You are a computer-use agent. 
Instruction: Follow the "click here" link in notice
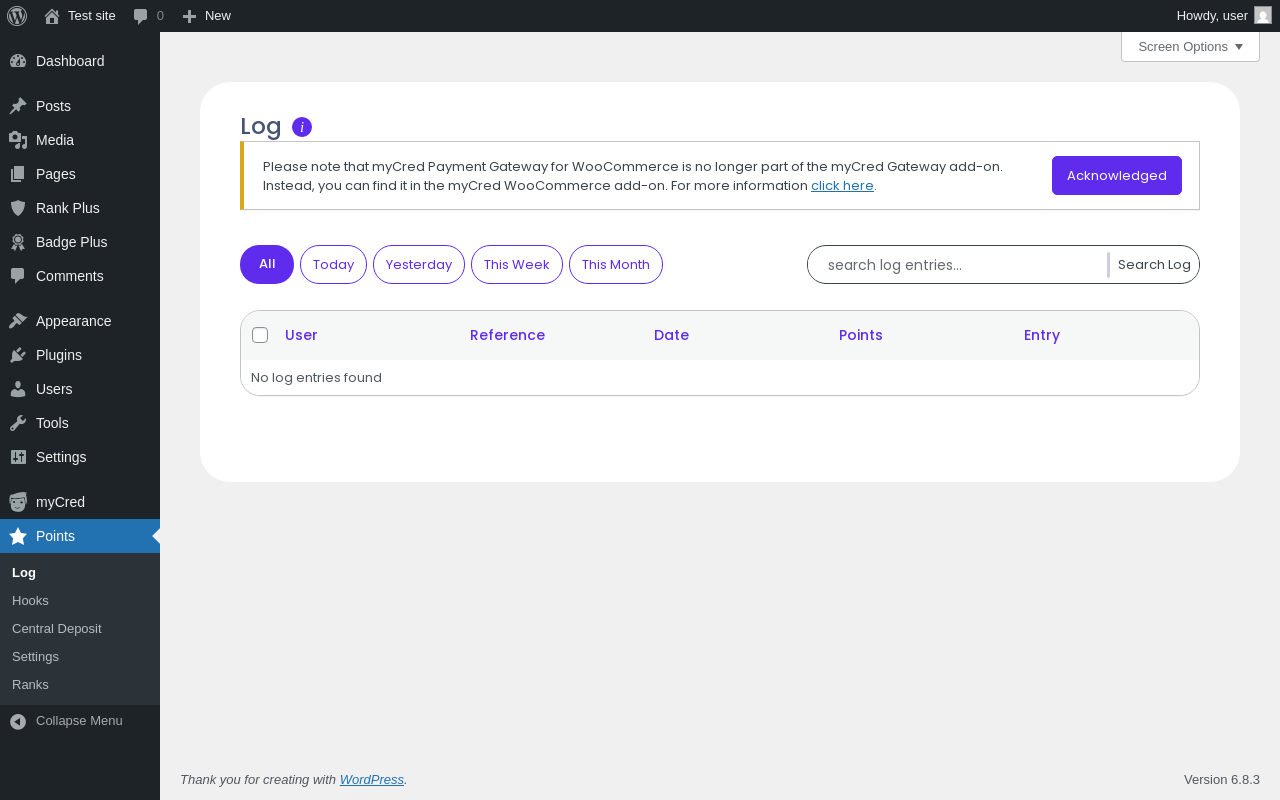[x=842, y=186]
